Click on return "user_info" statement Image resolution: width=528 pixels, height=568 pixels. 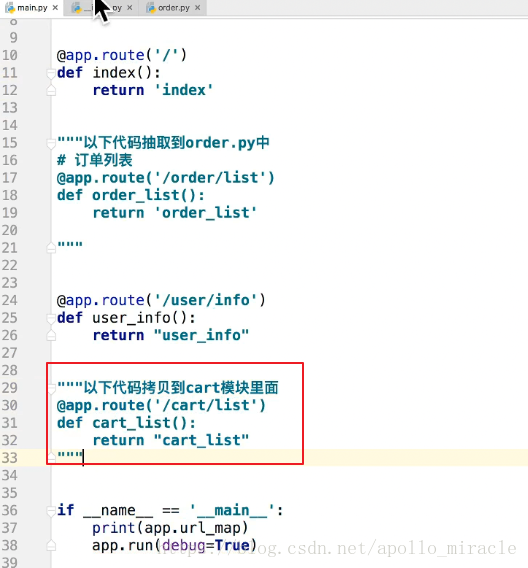(171, 335)
